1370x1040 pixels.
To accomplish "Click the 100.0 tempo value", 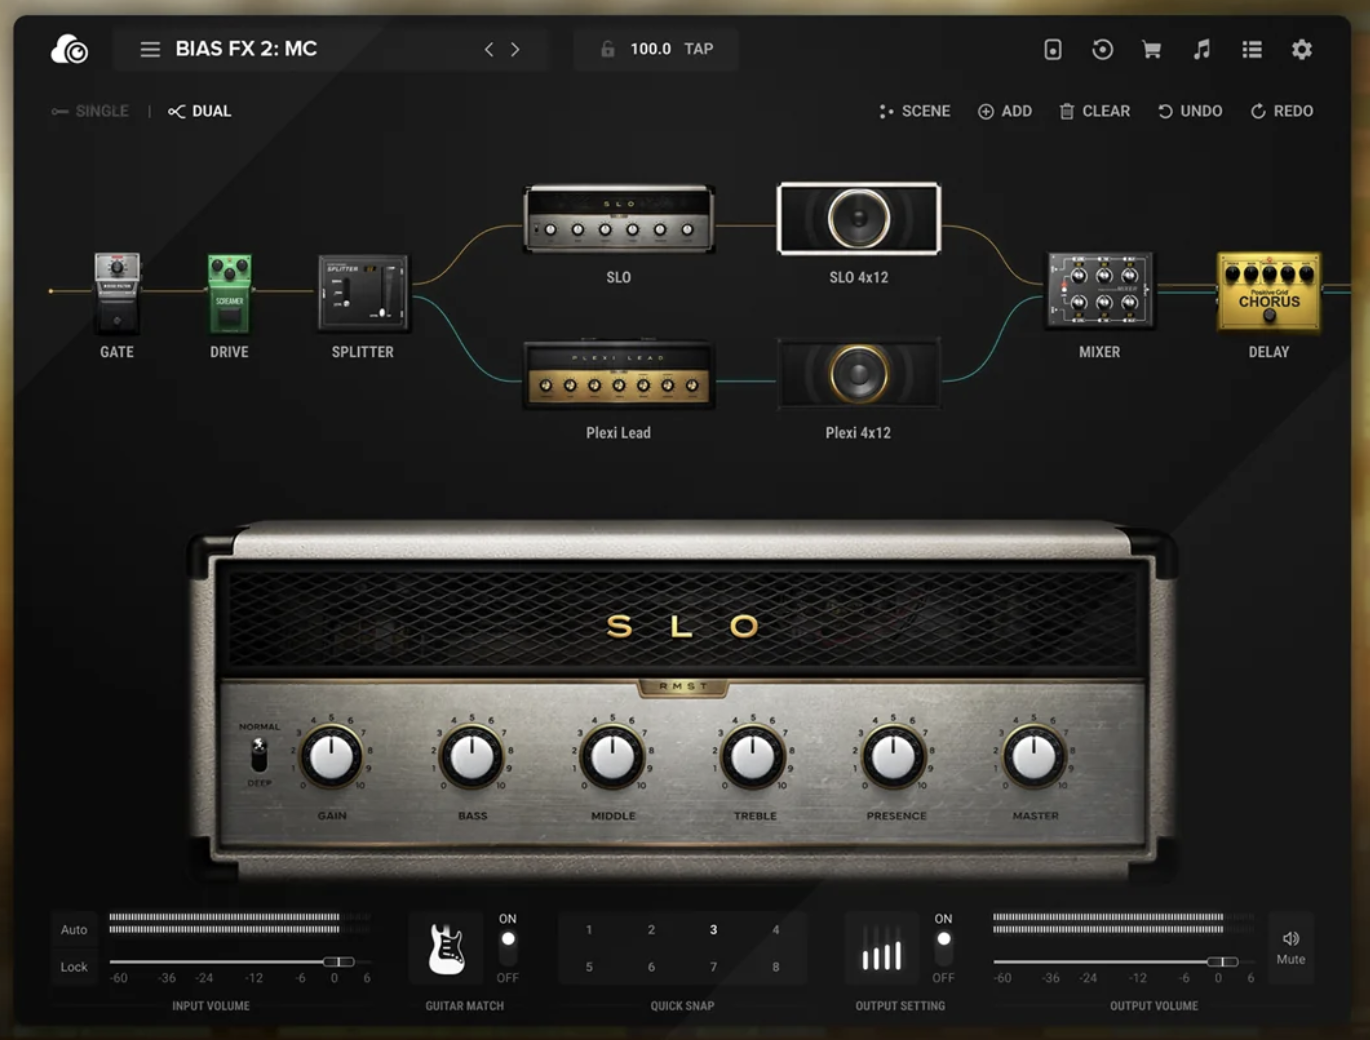I will coord(650,49).
